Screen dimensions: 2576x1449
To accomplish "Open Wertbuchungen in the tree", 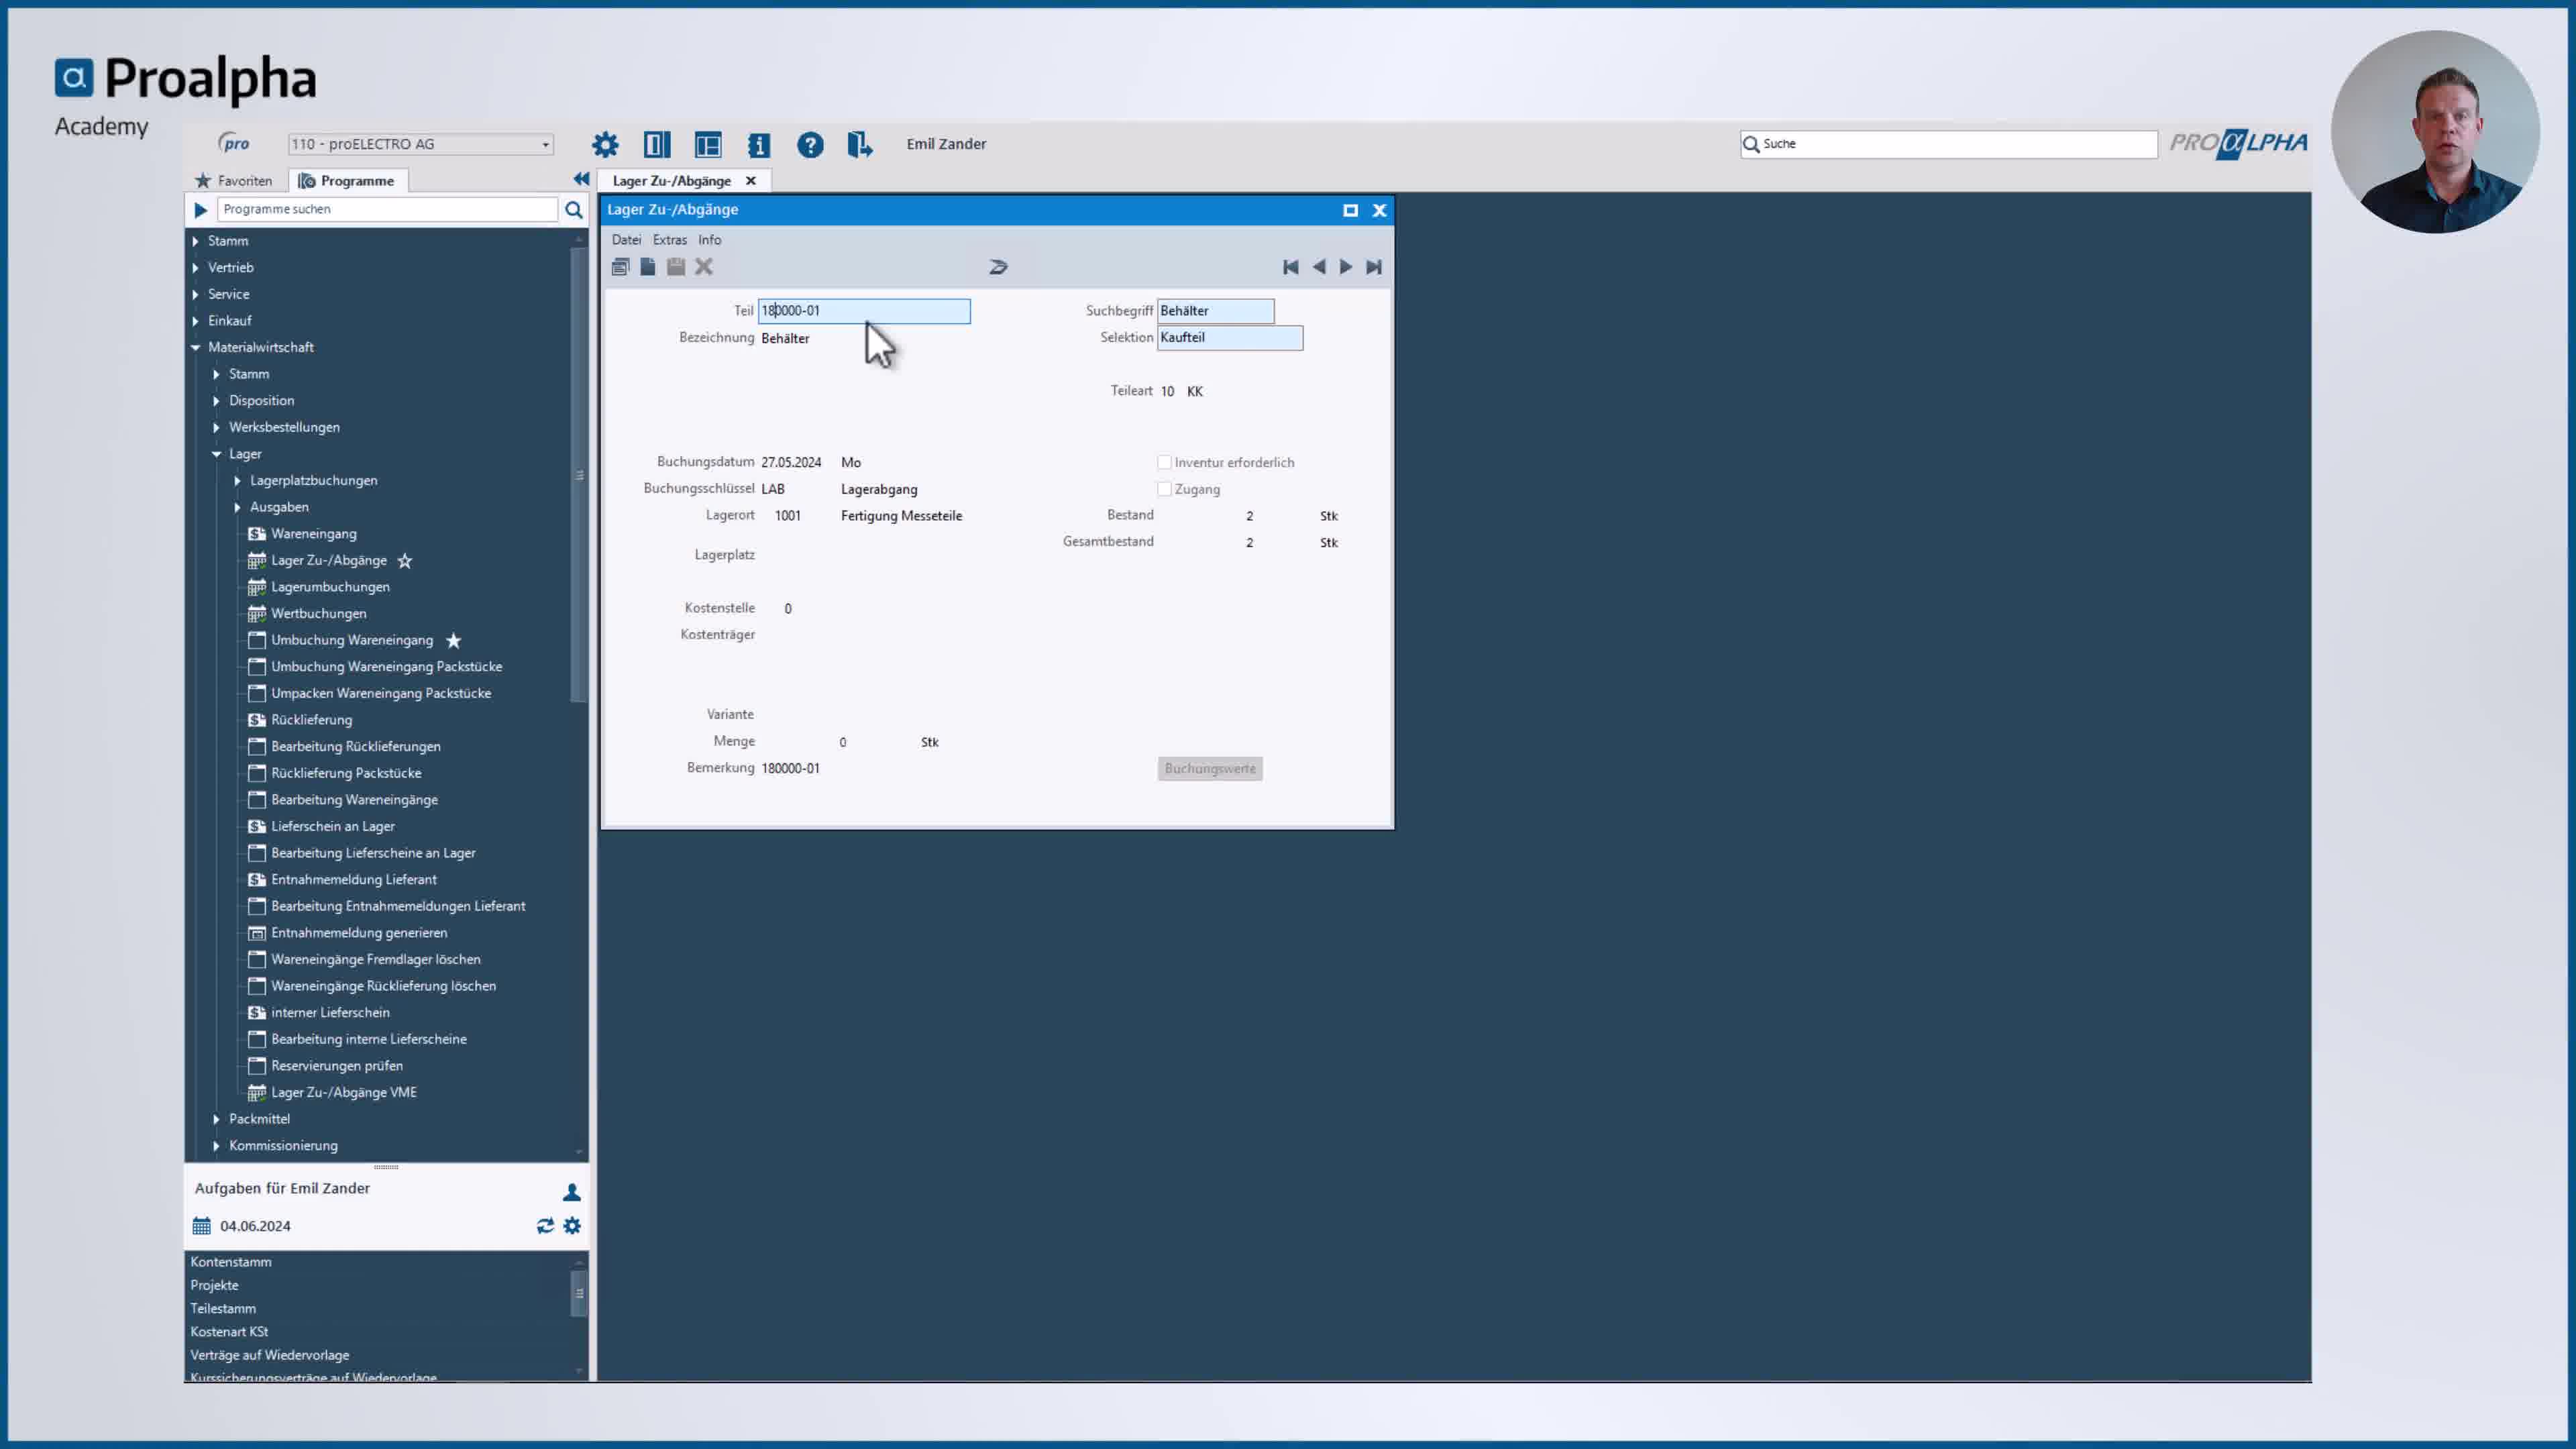I will (319, 614).
